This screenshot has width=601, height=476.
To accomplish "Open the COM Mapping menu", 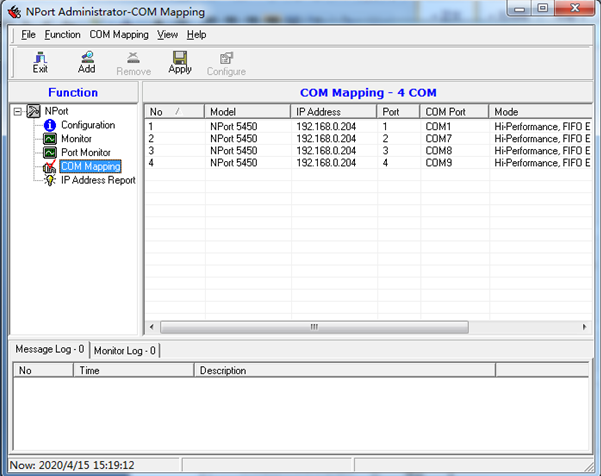I will click(x=118, y=34).
